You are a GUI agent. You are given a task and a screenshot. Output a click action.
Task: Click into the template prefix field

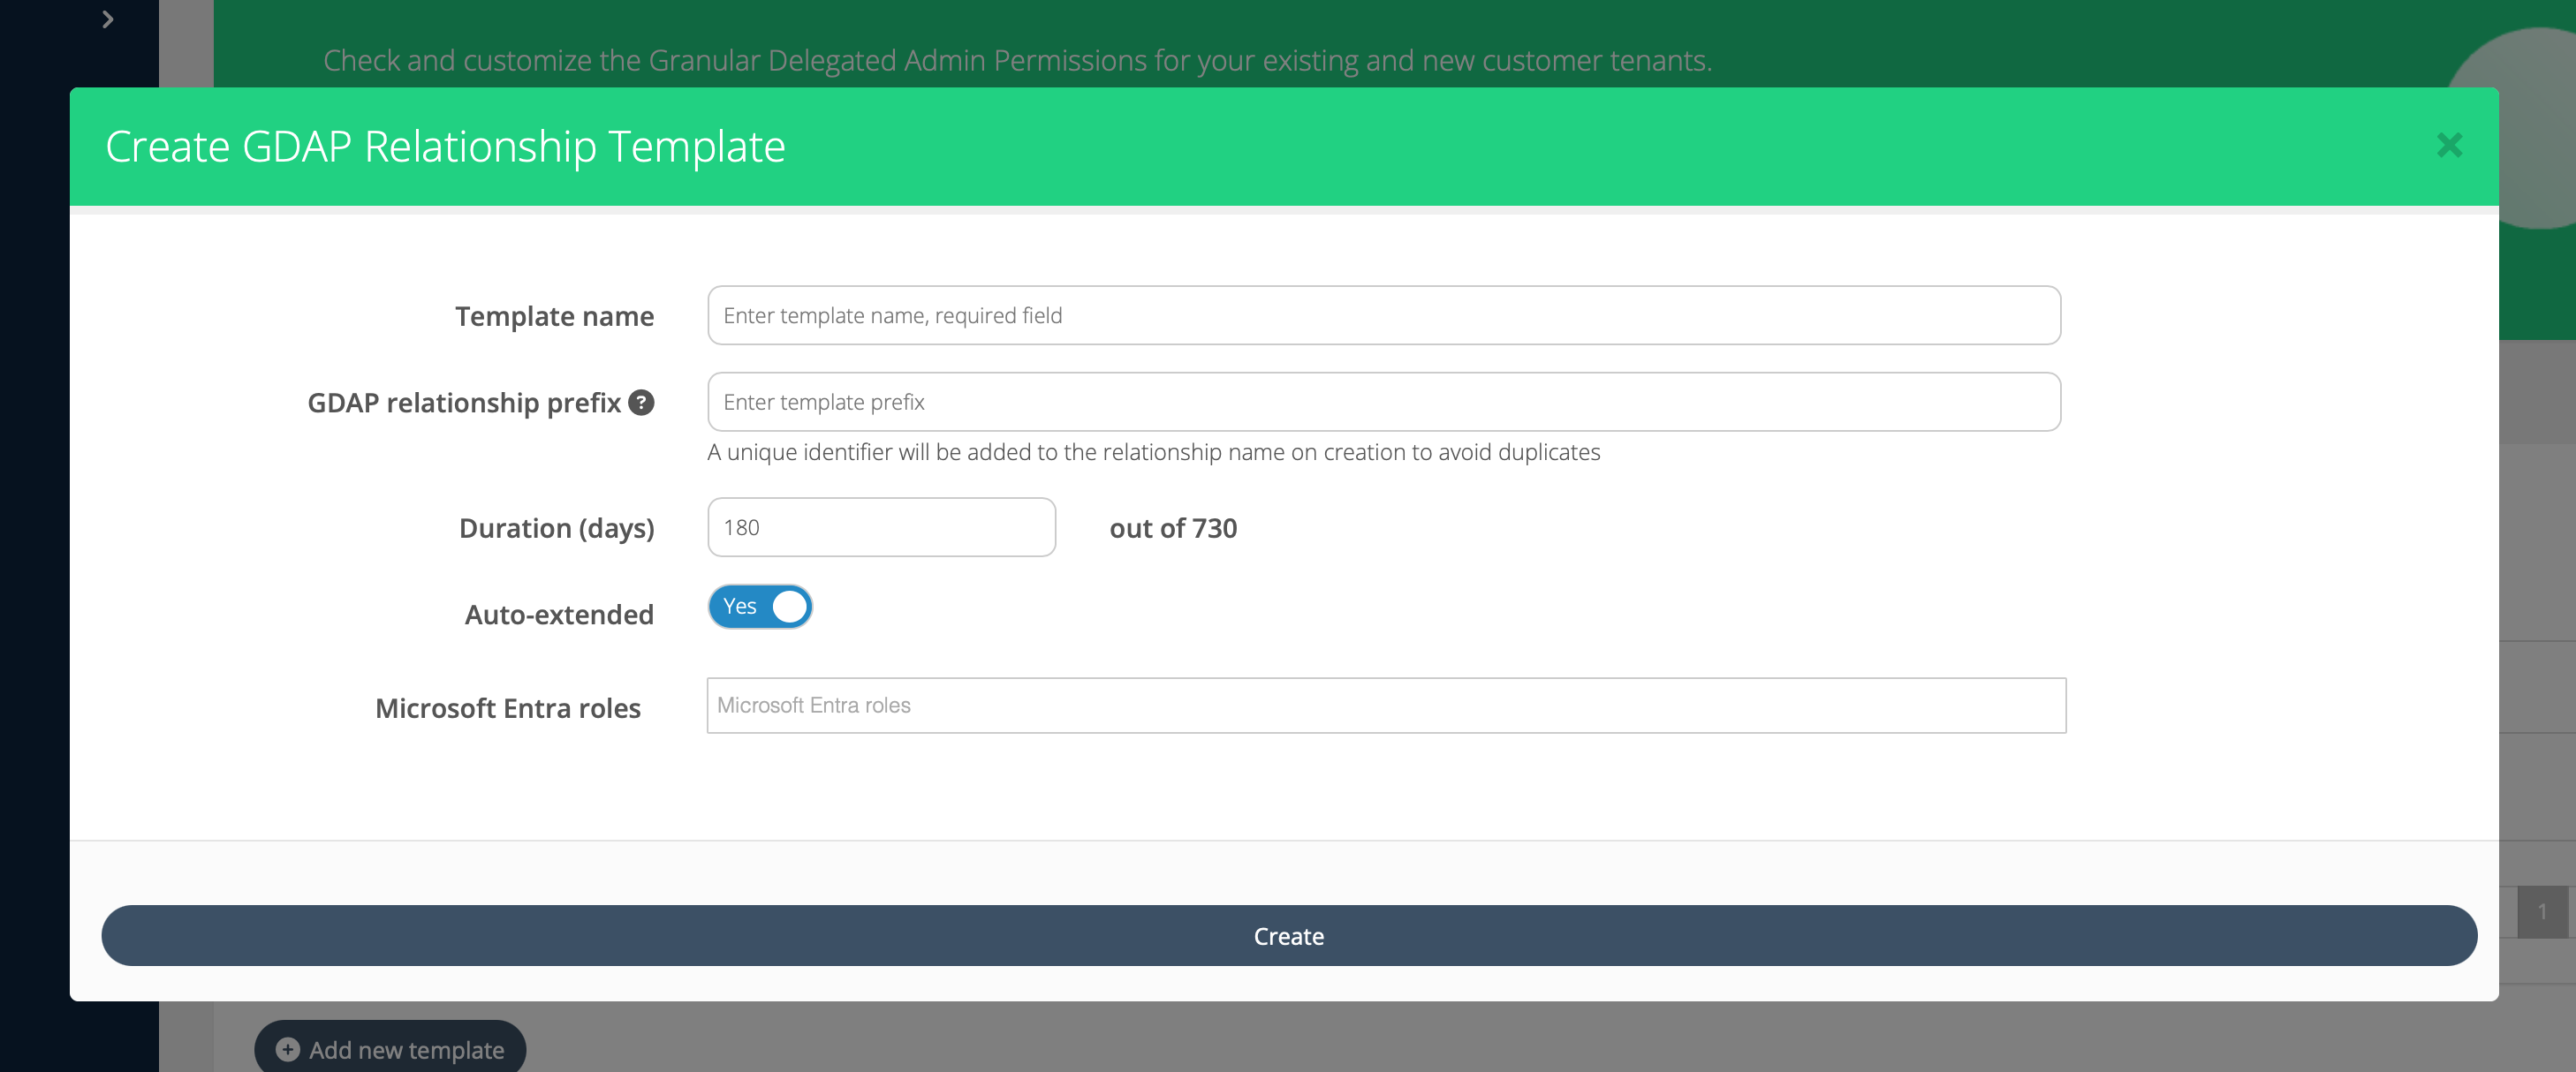[1383, 402]
